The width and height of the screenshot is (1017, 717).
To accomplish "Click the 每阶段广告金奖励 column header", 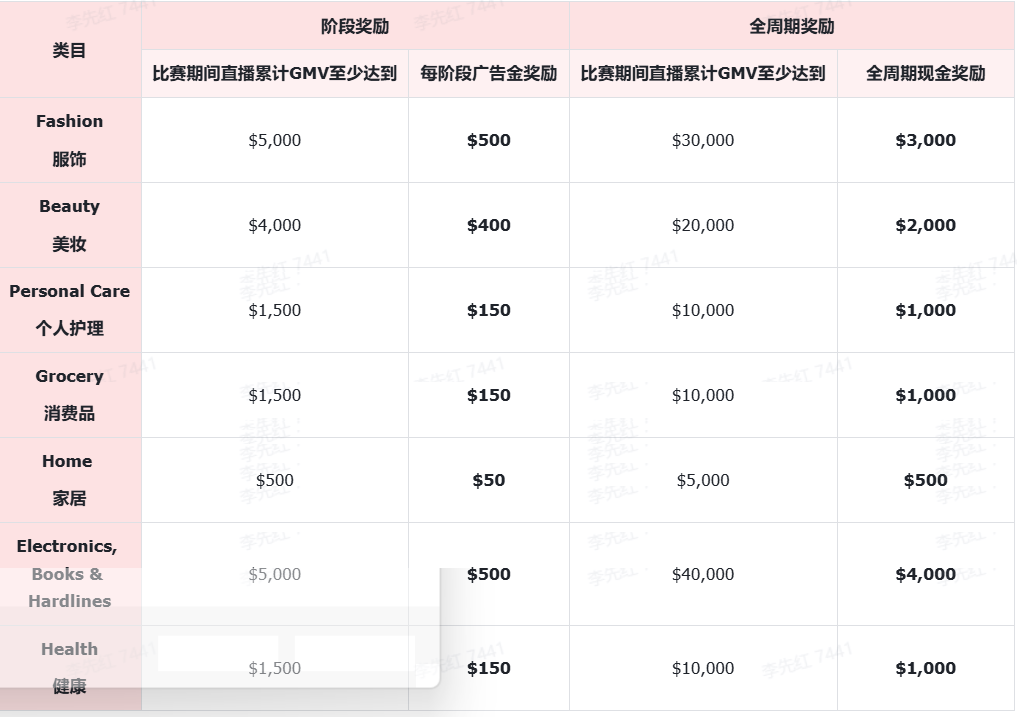I will [488, 73].
